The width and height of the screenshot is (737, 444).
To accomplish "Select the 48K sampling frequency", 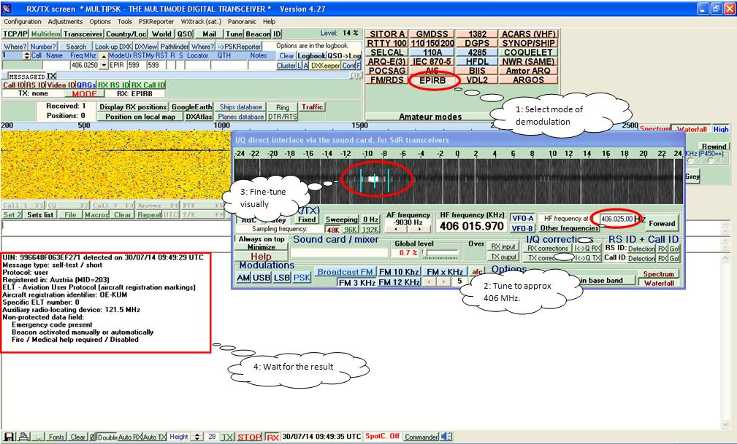I will click(333, 229).
